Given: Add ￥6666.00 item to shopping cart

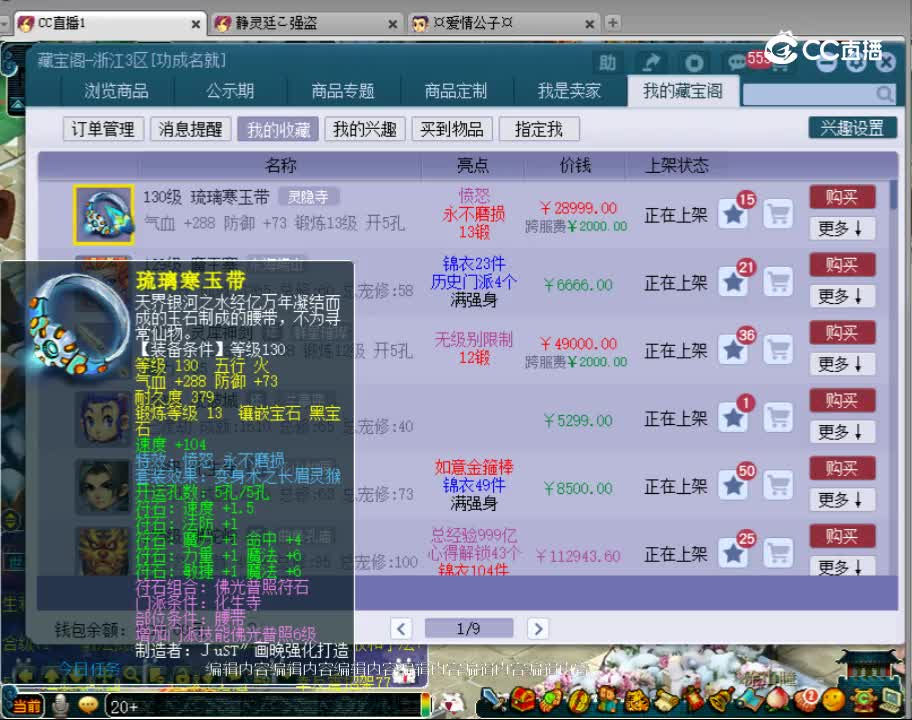Looking at the screenshot, I should pyautogui.click(x=778, y=283).
